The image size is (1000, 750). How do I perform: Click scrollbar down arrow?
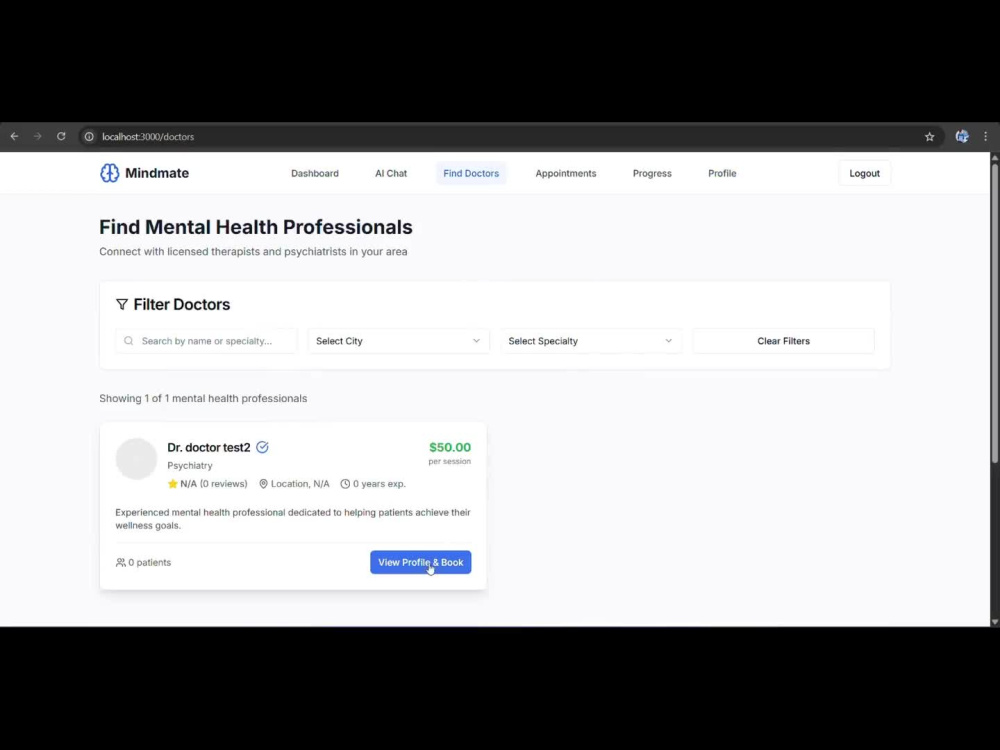coord(994,621)
